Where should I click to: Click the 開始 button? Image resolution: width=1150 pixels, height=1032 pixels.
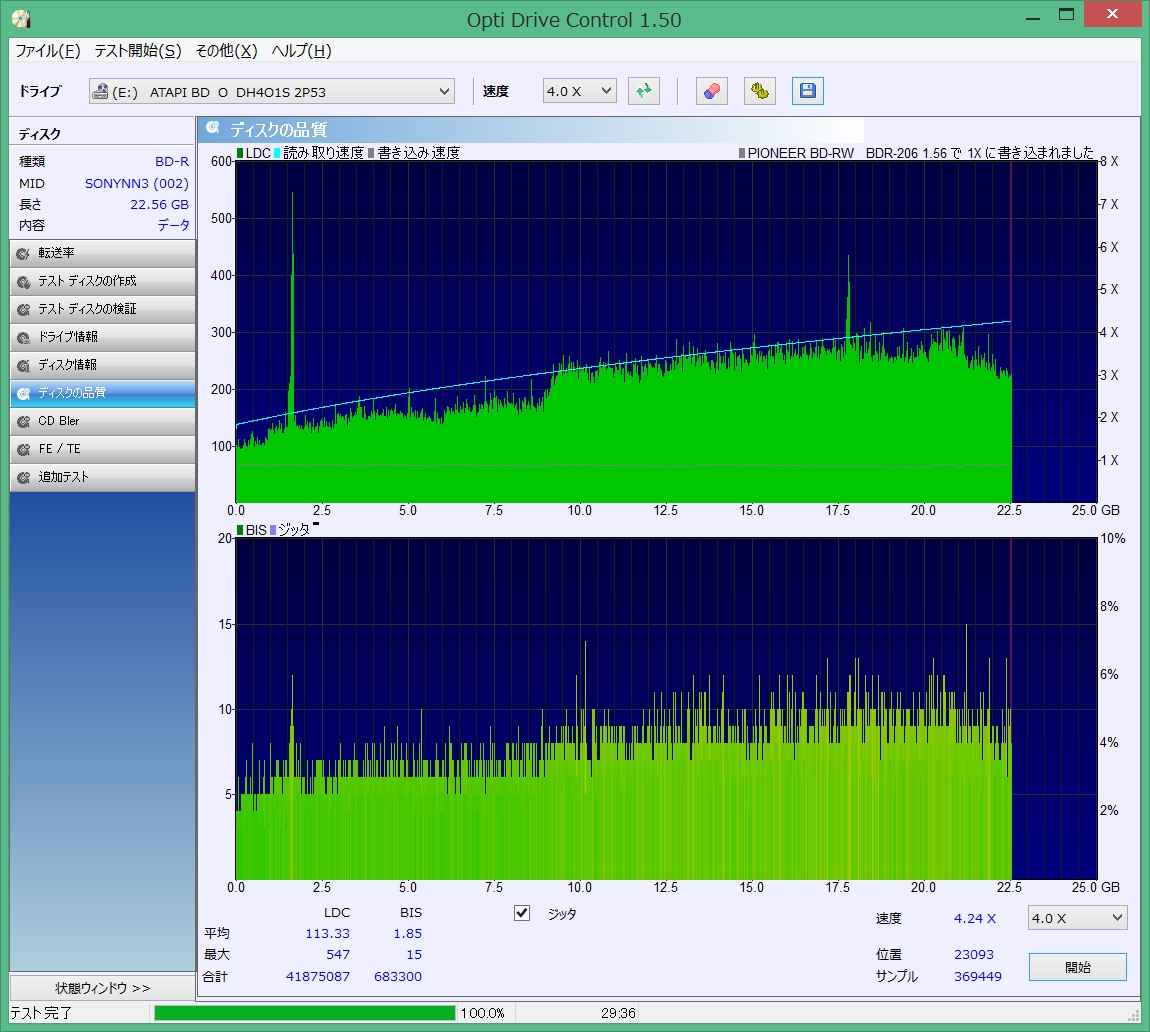click(1078, 967)
